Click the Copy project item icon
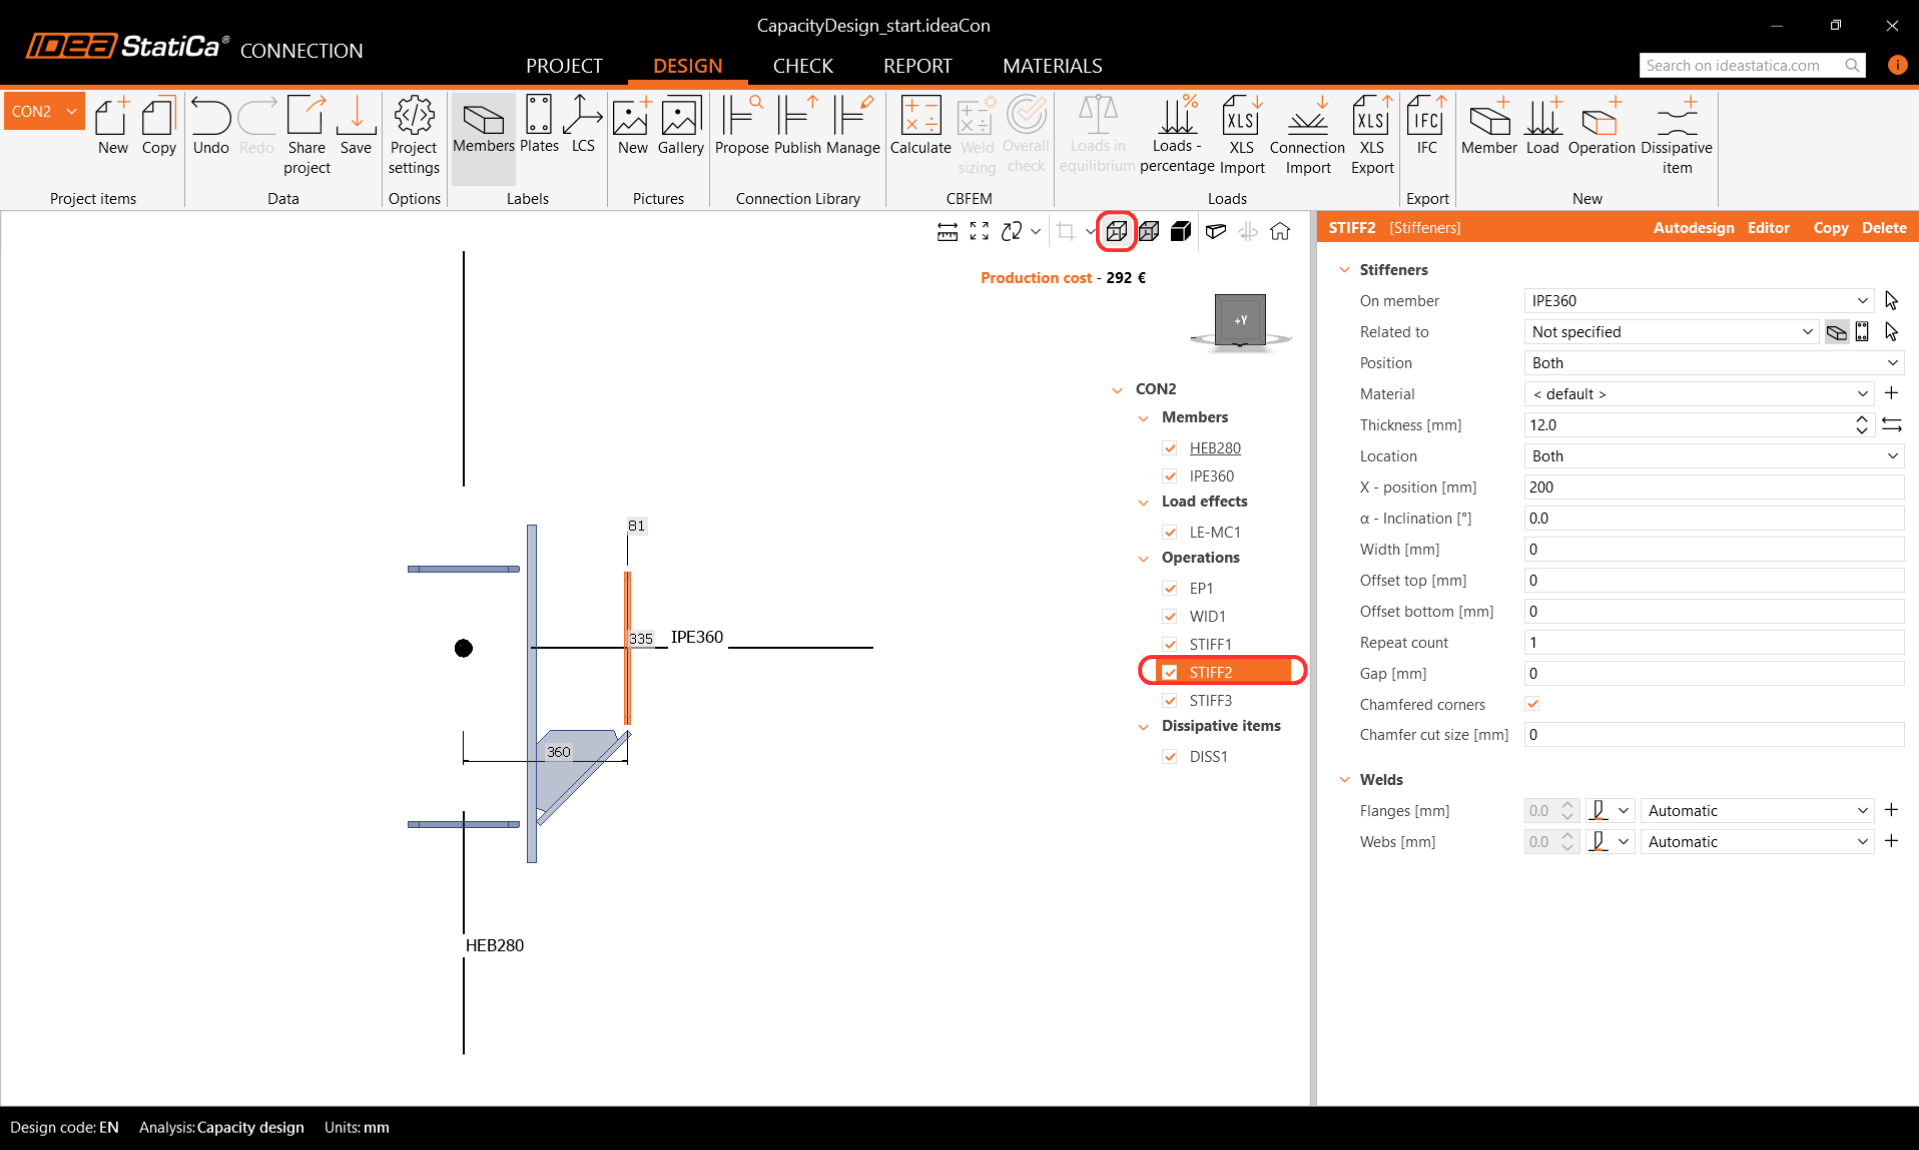 [158, 126]
